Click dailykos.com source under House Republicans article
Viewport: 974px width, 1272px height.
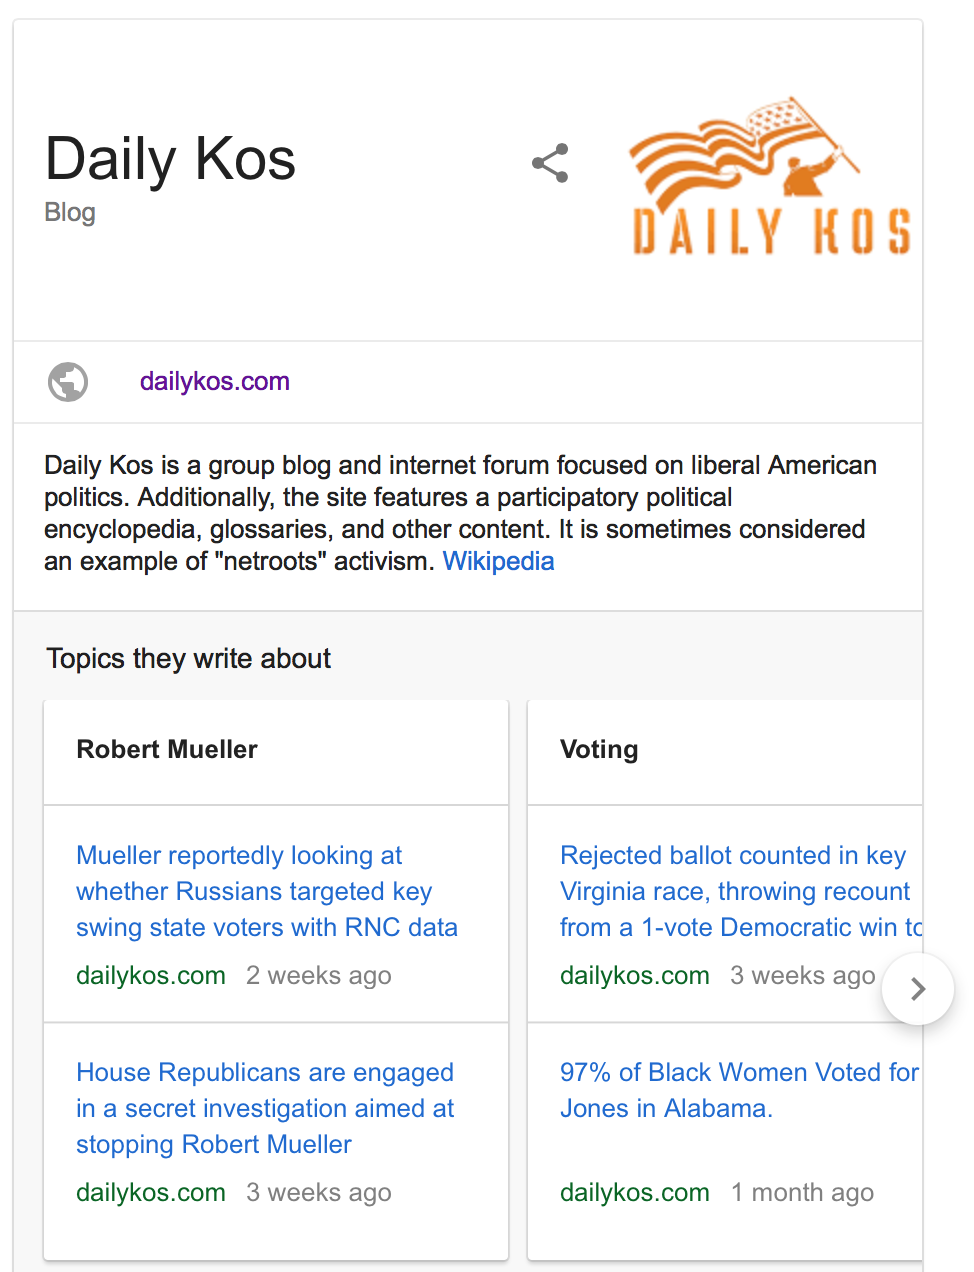click(151, 1192)
